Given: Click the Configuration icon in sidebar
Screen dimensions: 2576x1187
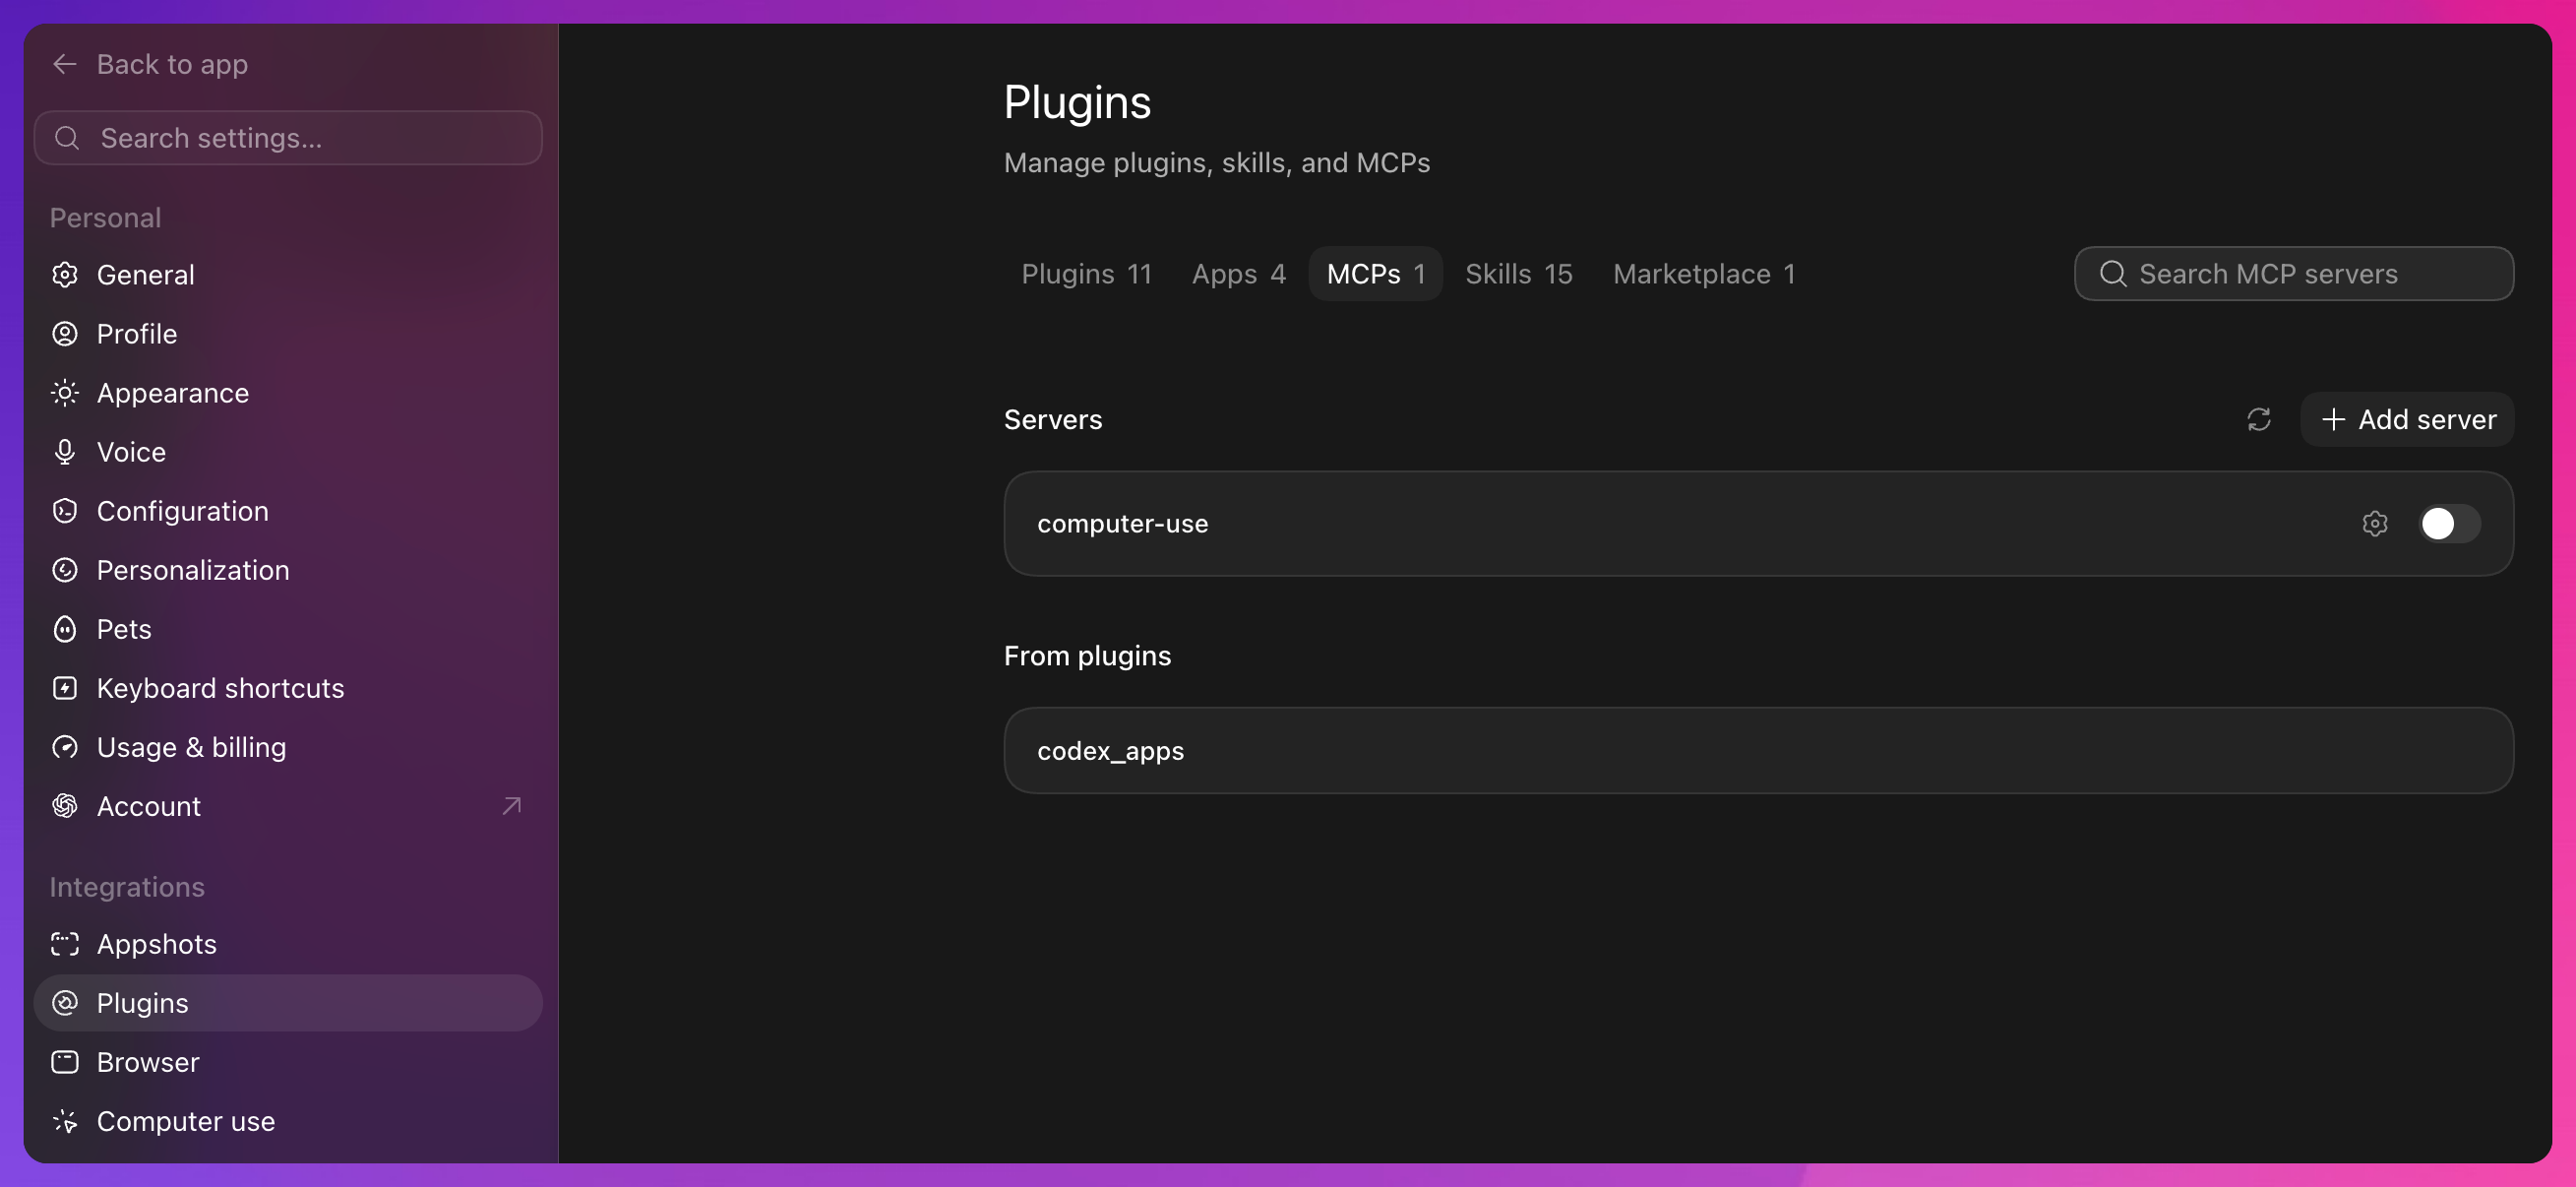Looking at the screenshot, I should [x=65, y=511].
